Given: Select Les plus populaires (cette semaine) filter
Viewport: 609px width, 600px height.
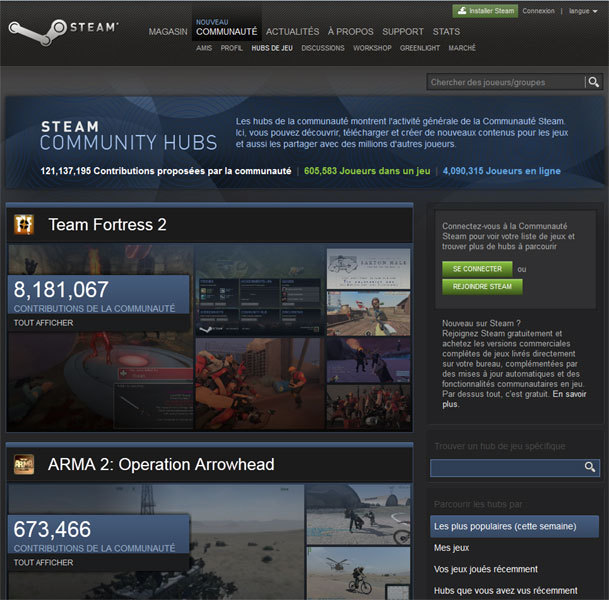Looking at the screenshot, I should coord(514,526).
